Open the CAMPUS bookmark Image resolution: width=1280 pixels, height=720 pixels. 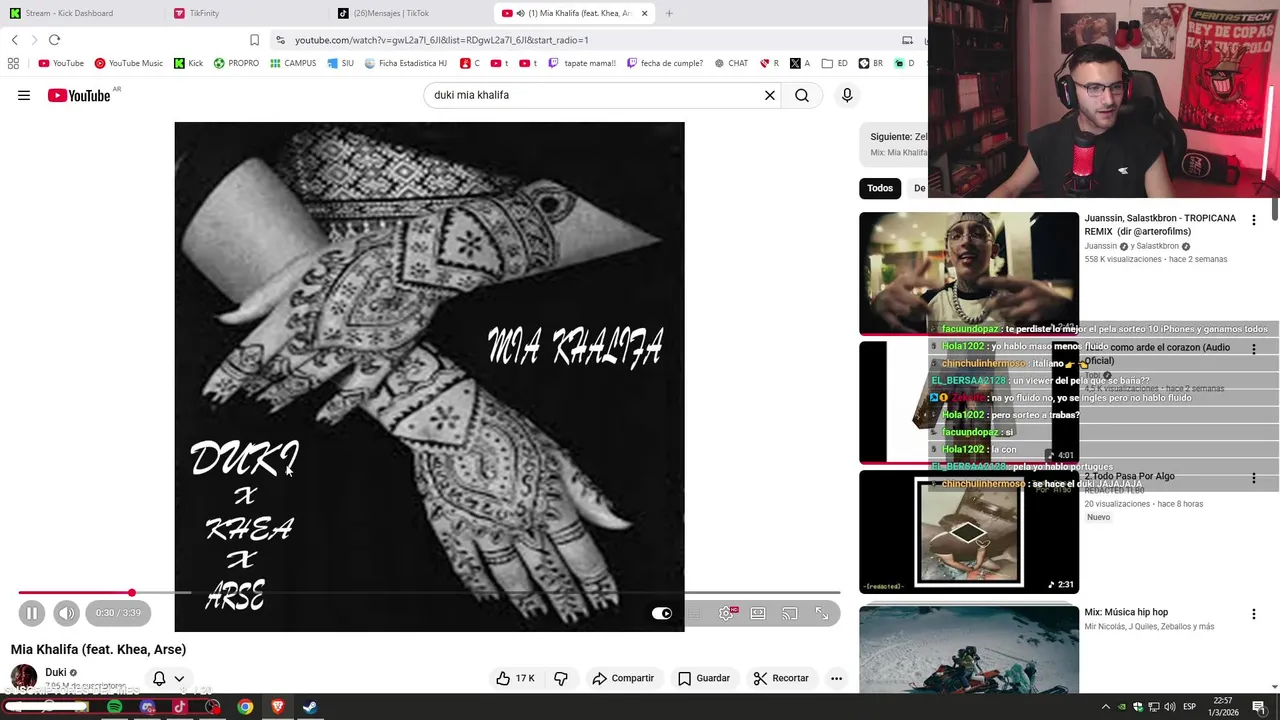tap(292, 63)
